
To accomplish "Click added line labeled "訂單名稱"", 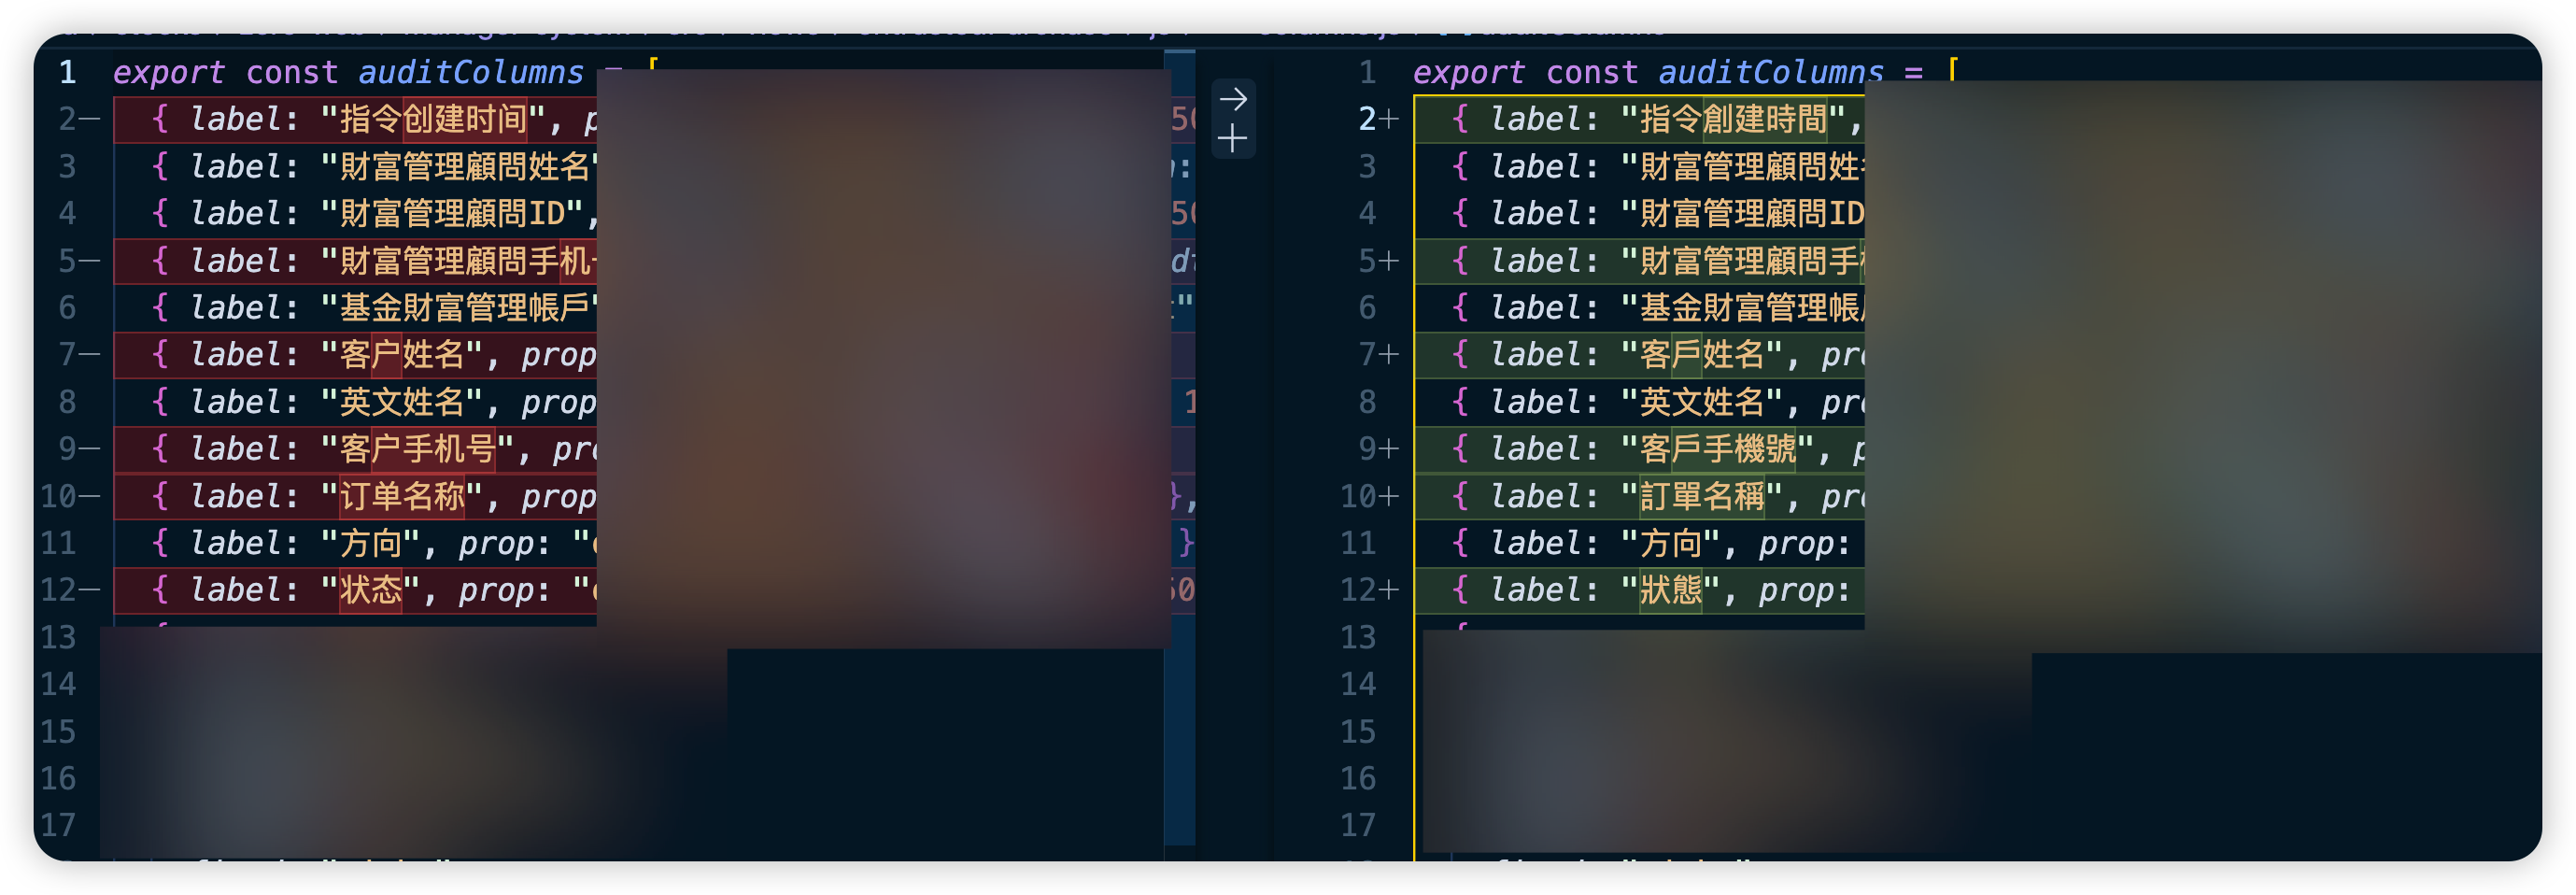I will point(1640,496).
